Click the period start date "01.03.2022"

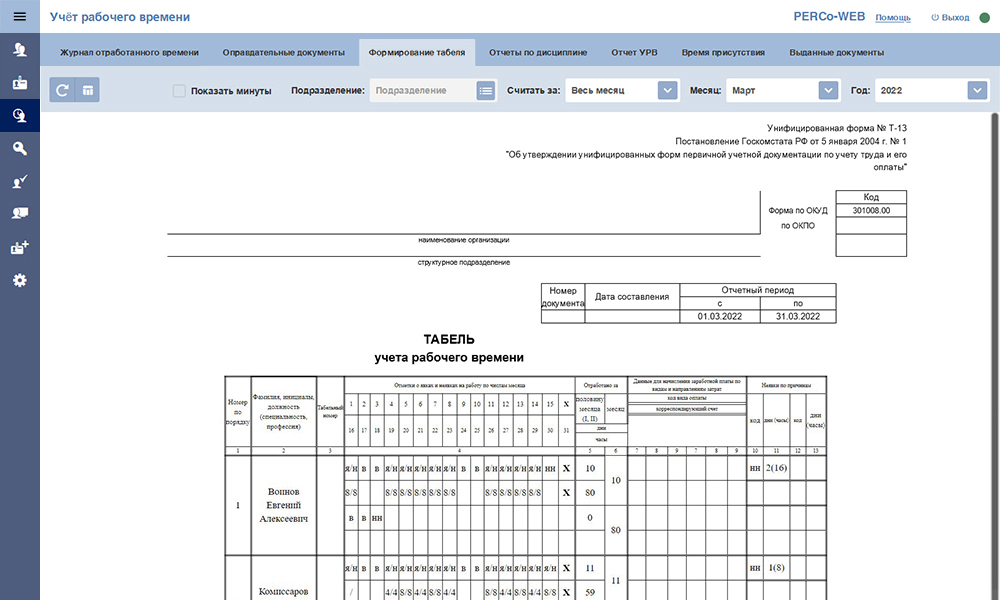(720, 316)
